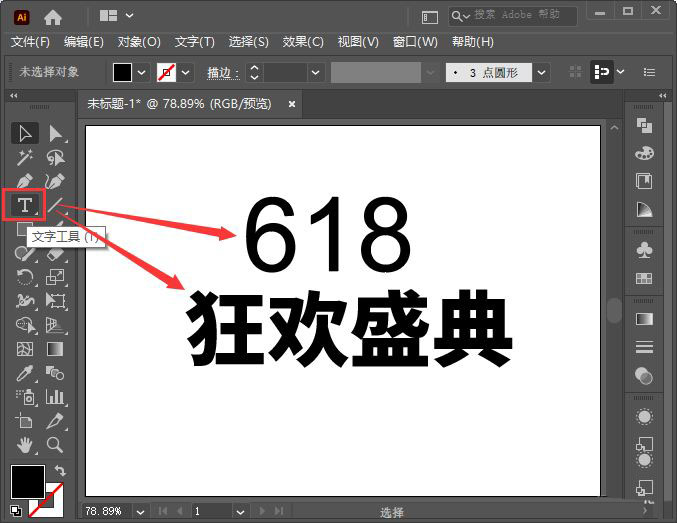This screenshot has height=523, width=677.
Task: Select the Shape Builder tool
Action: pos(25,325)
